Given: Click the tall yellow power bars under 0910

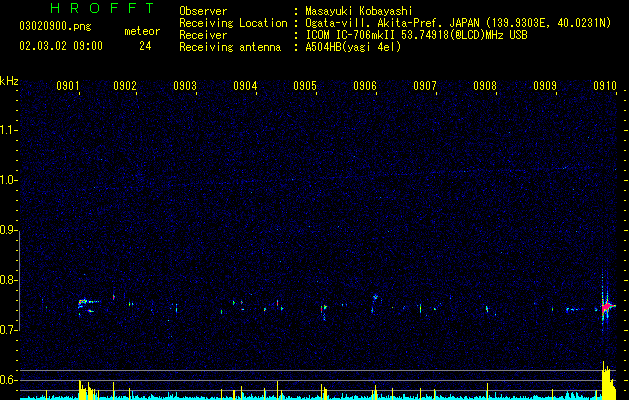Looking at the screenshot, I should [609, 381].
